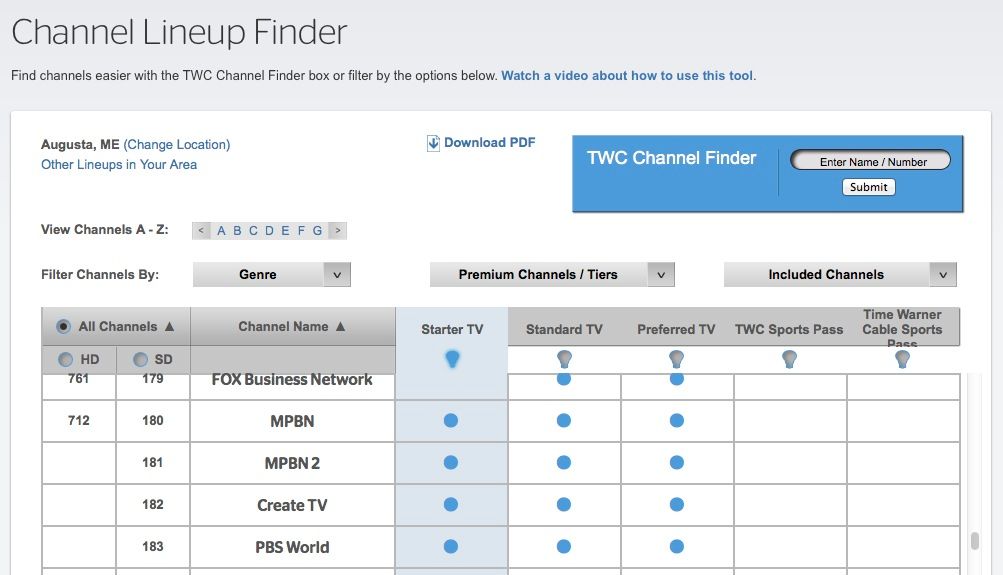Click MPBN Standard TV dot
Screen dimensions: 1003x575
[x=564, y=420]
